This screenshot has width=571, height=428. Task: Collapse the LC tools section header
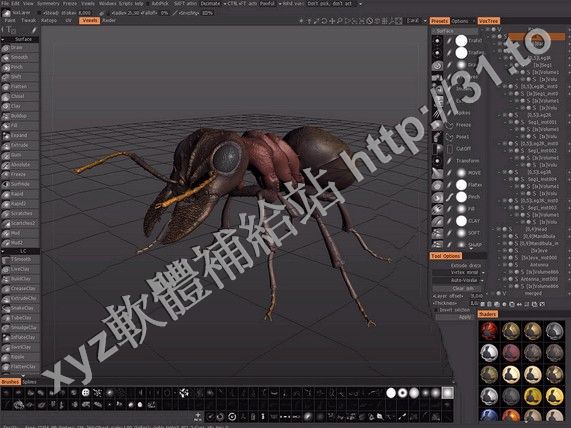(x=20, y=251)
